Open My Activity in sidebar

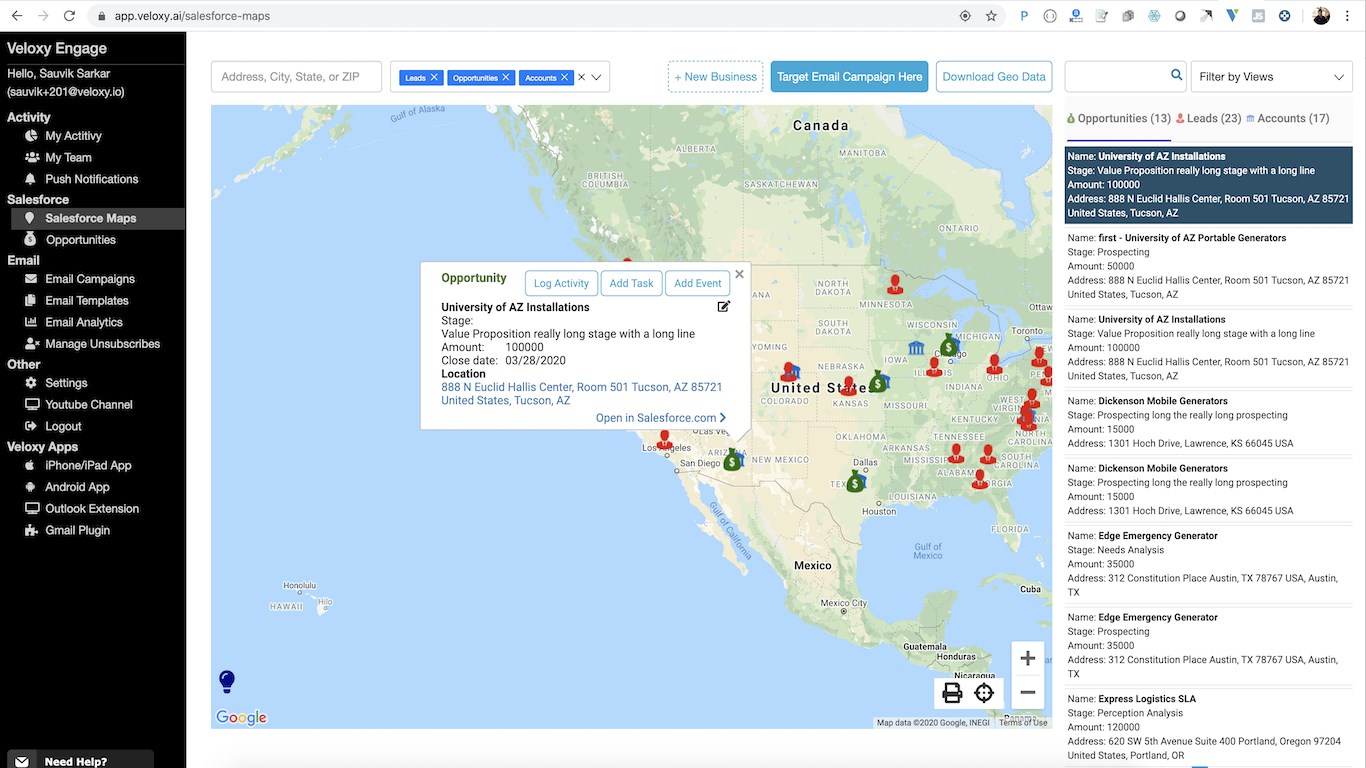click(73, 136)
